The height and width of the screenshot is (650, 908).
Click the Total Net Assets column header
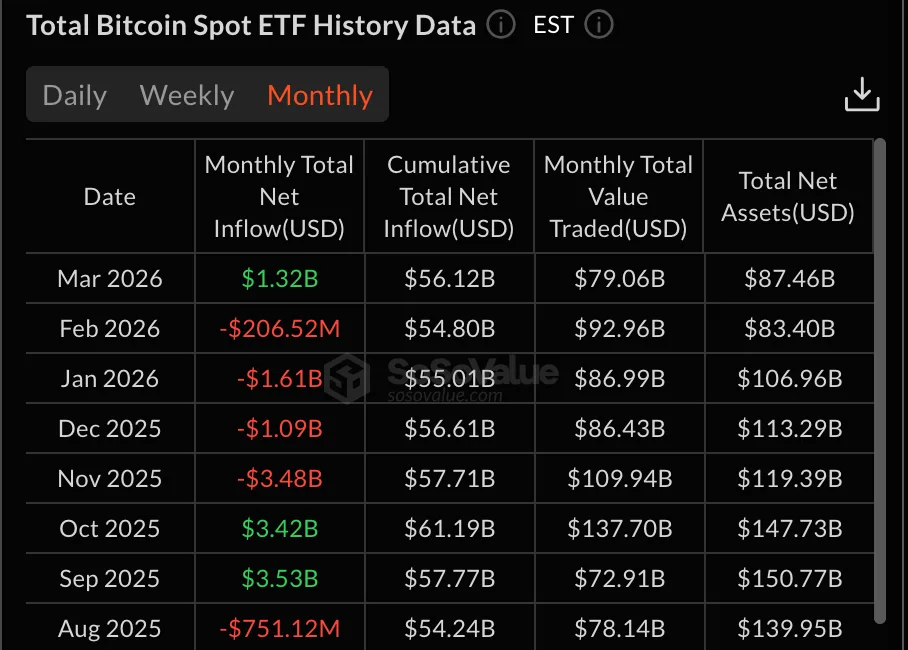click(788, 196)
